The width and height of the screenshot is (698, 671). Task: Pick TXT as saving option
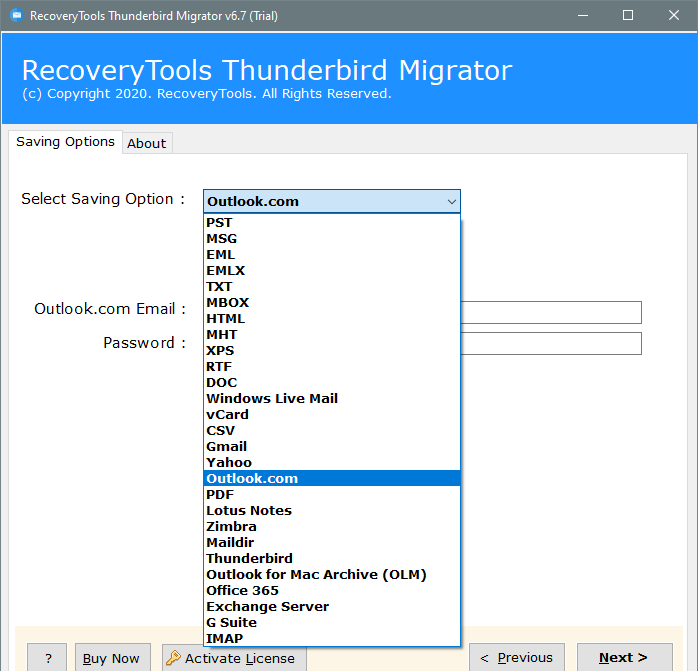point(332,286)
